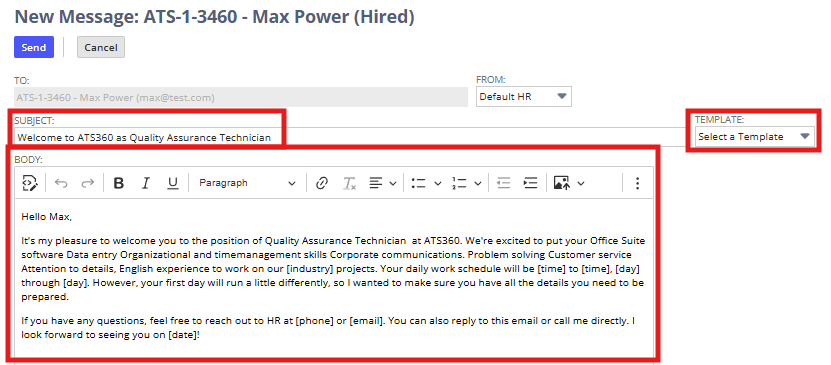The height and width of the screenshot is (365, 831).
Task: Insert a link with the link icon
Action: coord(321,183)
